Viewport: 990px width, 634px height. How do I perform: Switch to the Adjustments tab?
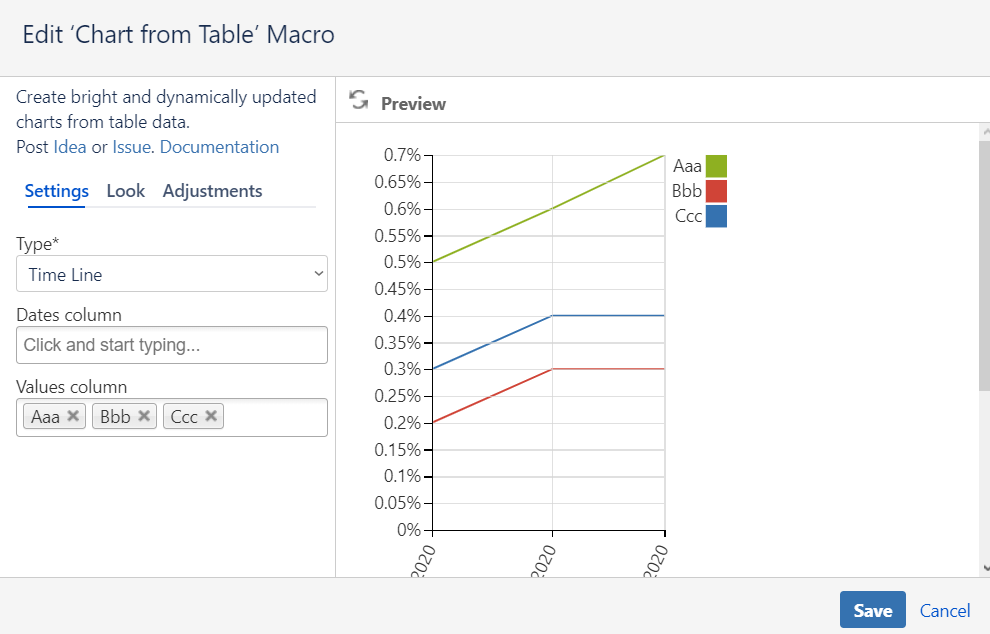coord(212,191)
